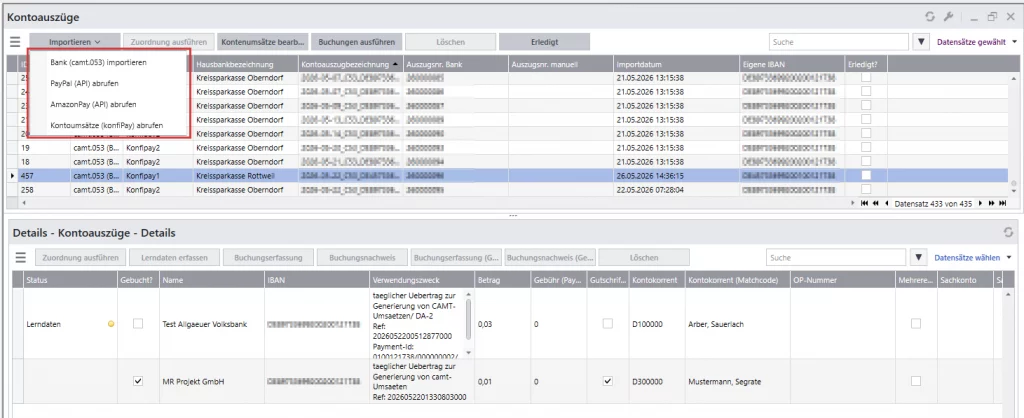
Task: Tick Erledigt? for the row with ID 18
Action: (x=866, y=161)
